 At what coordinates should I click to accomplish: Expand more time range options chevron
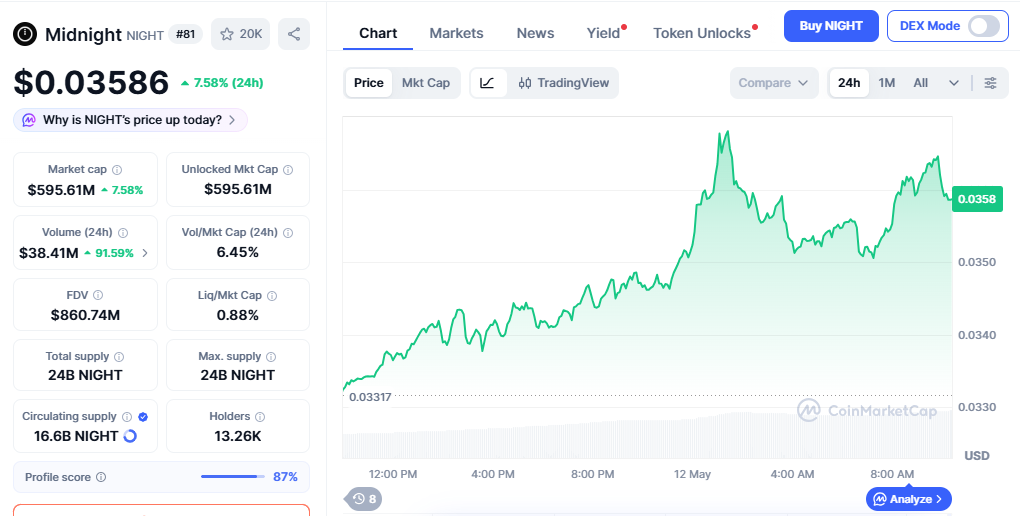[x=954, y=83]
